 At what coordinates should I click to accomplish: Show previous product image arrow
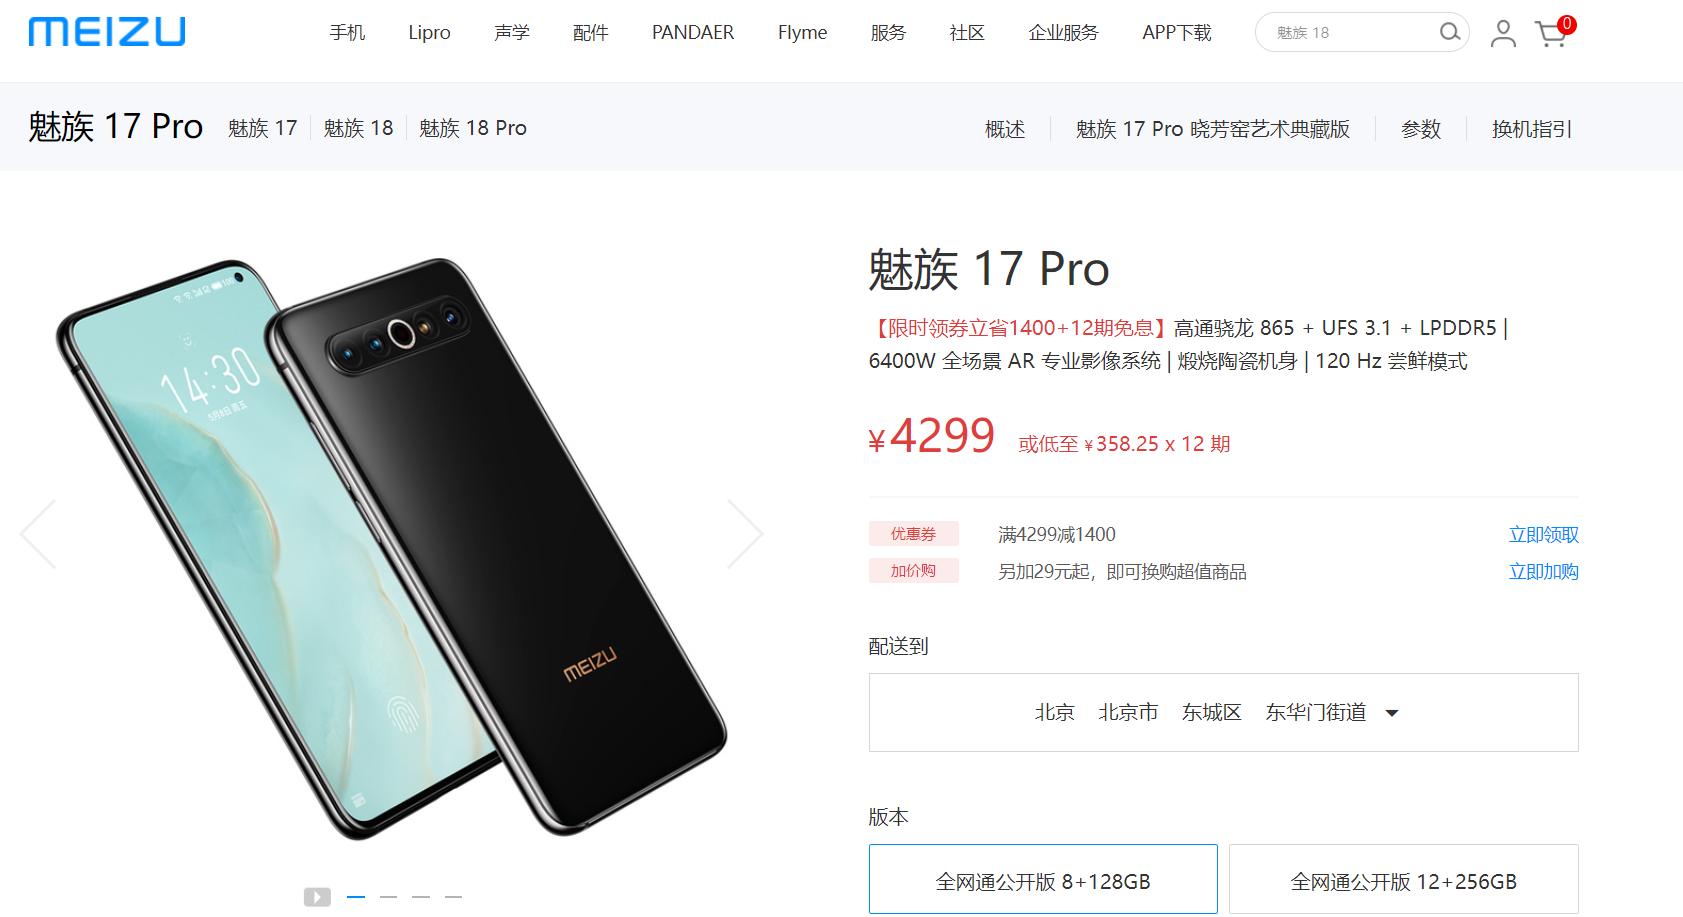pyautogui.click(x=38, y=534)
